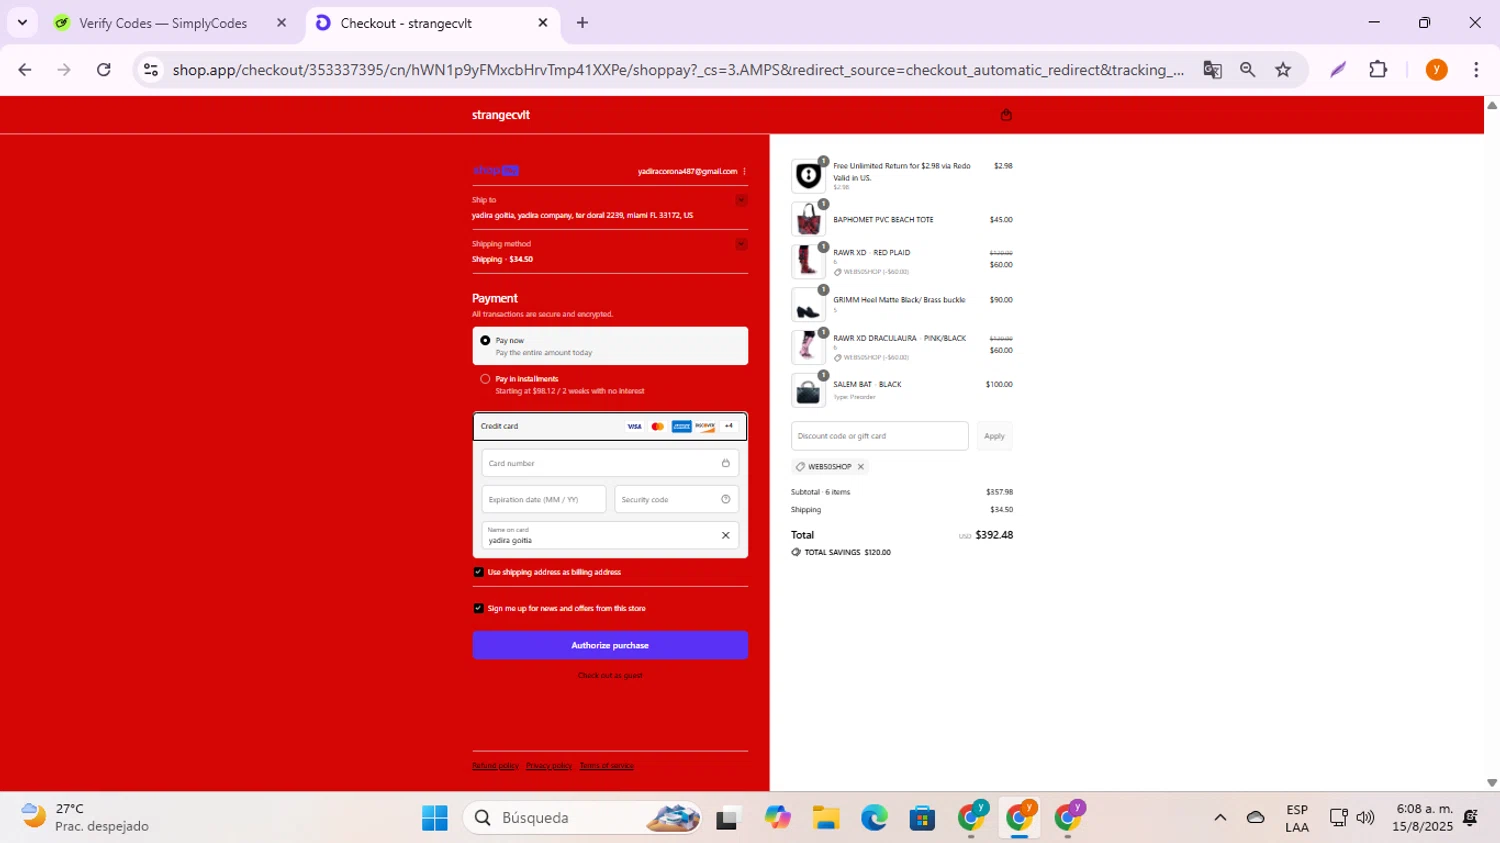Select Pay in installments option
Viewport: 1500px width, 843px height.
[x=485, y=379]
